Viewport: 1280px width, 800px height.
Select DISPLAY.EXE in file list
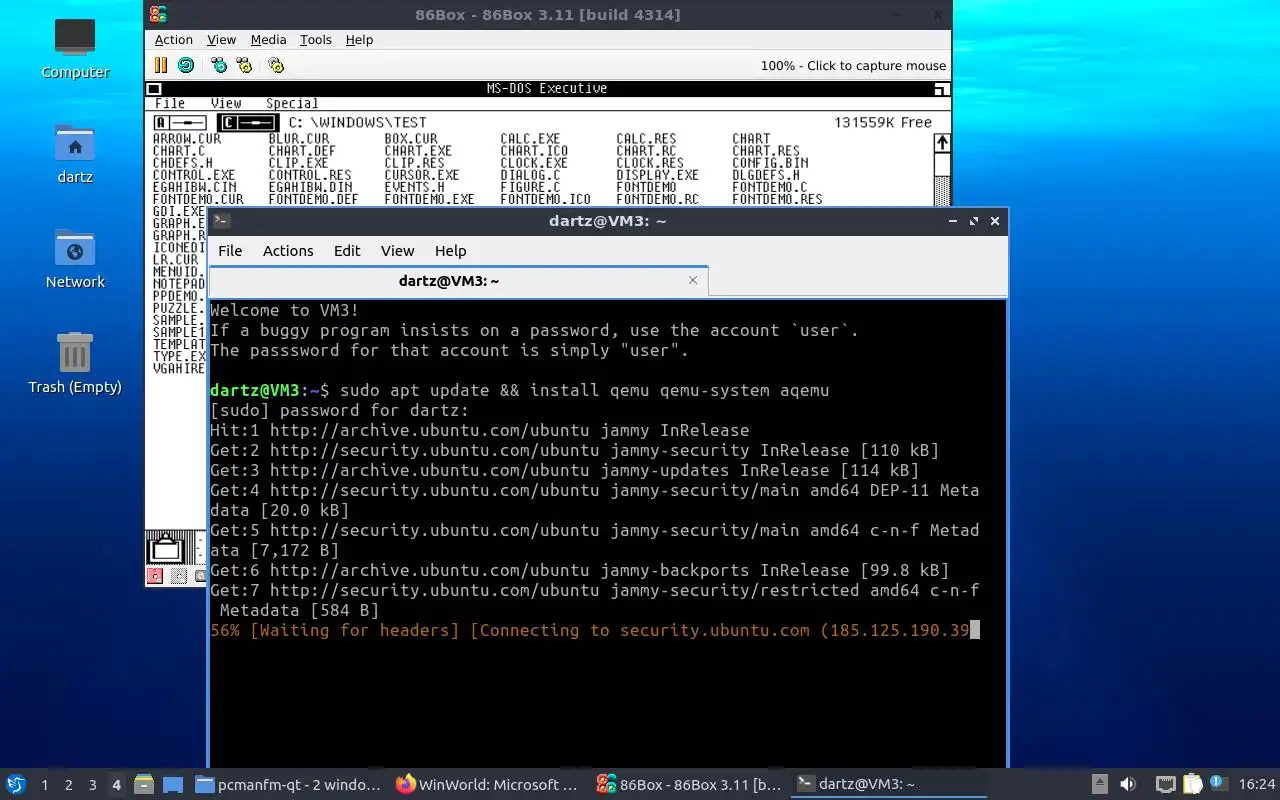(657, 175)
